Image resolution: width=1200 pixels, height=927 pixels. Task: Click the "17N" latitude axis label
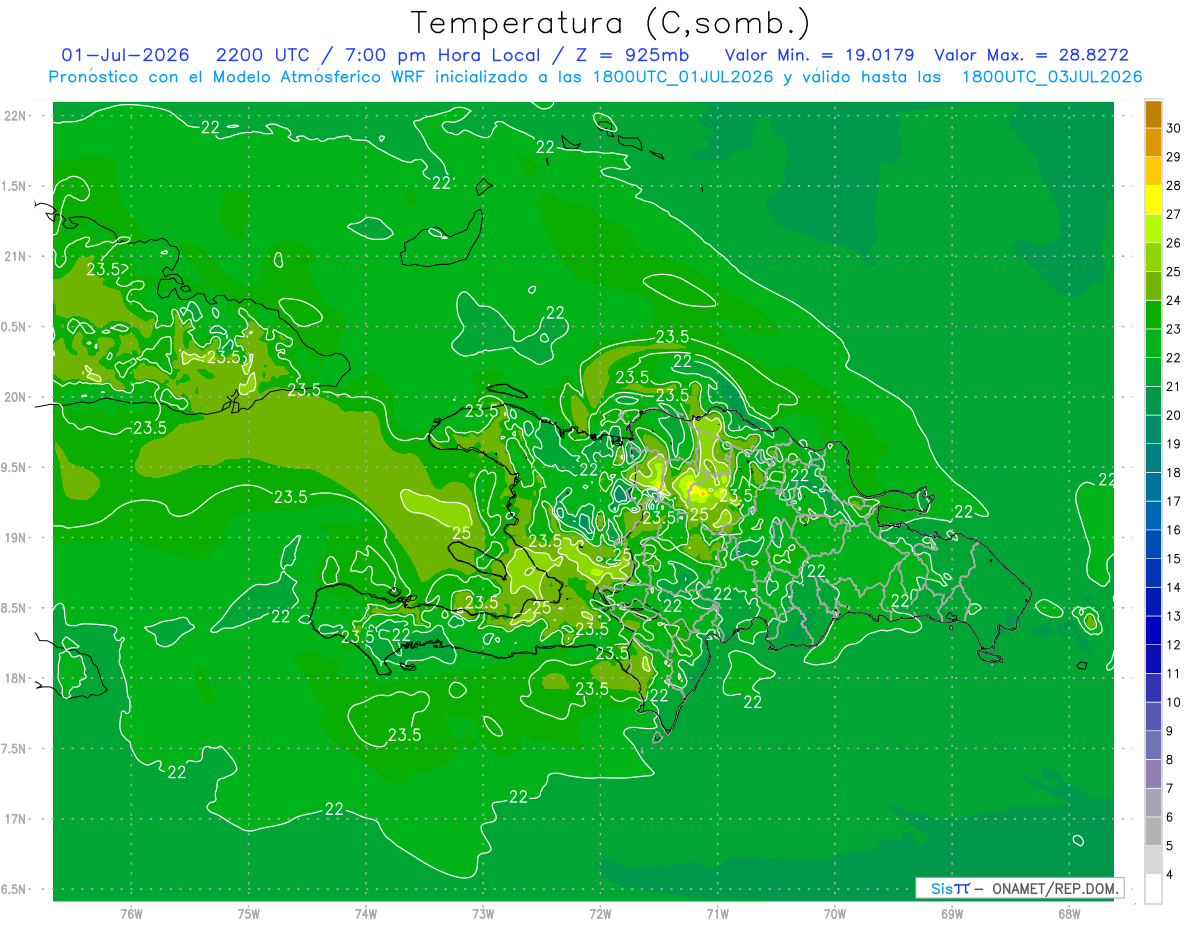click(17, 819)
